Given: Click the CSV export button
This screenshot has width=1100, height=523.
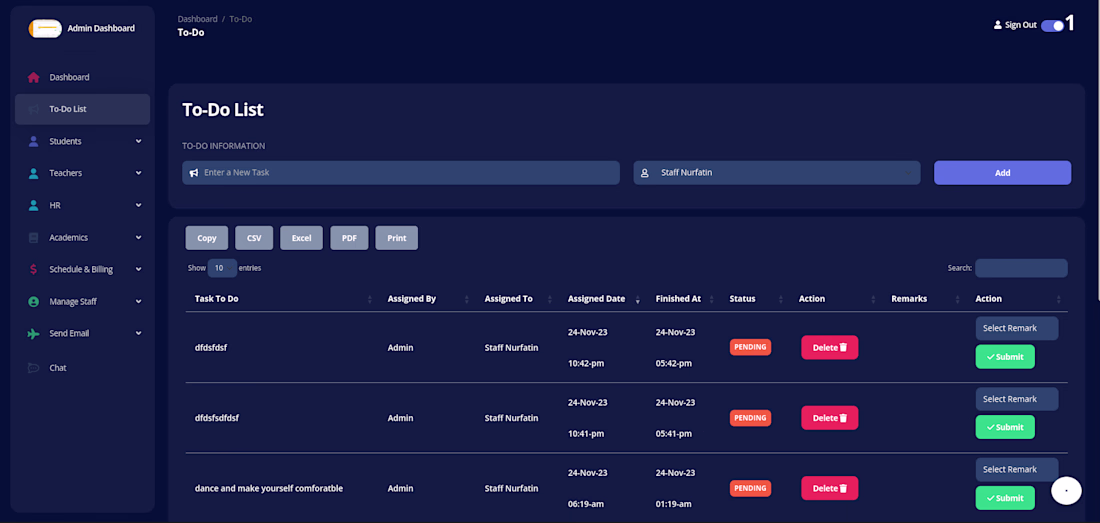Looking at the screenshot, I should pos(254,238).
